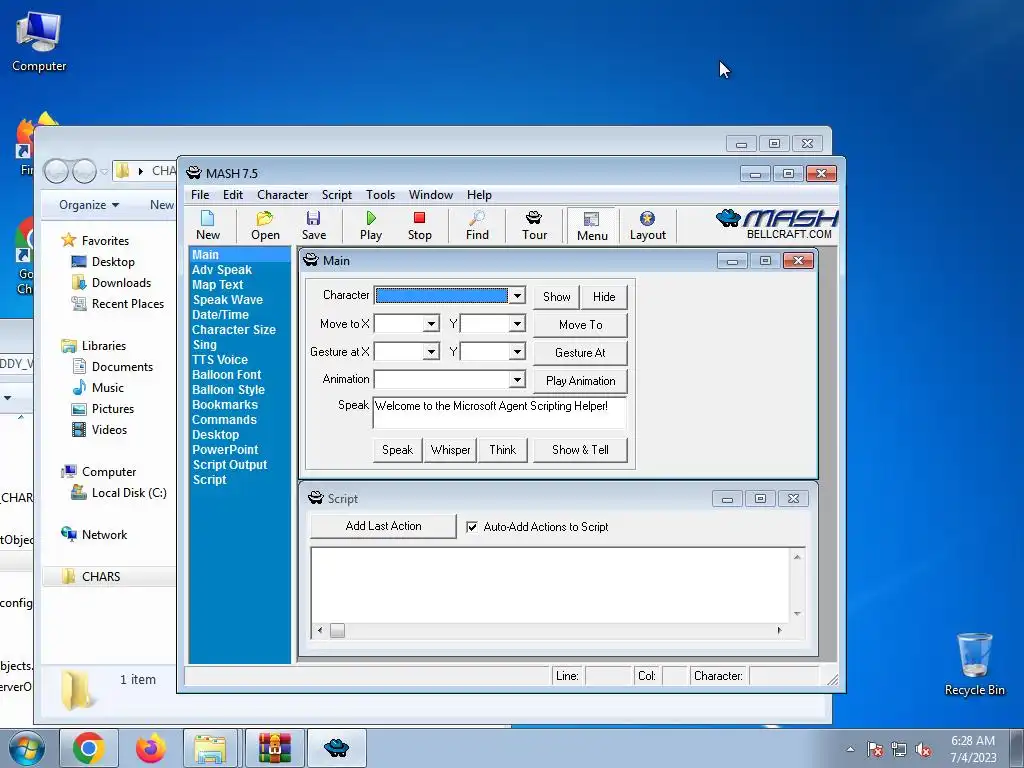The height and width of the screenshot is (768, 1024).
Task: Click the MASH taskbar button
Action: pos(336,748)
